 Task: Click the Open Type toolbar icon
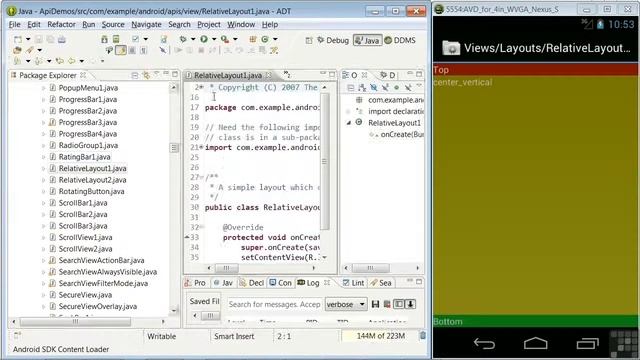18,50
